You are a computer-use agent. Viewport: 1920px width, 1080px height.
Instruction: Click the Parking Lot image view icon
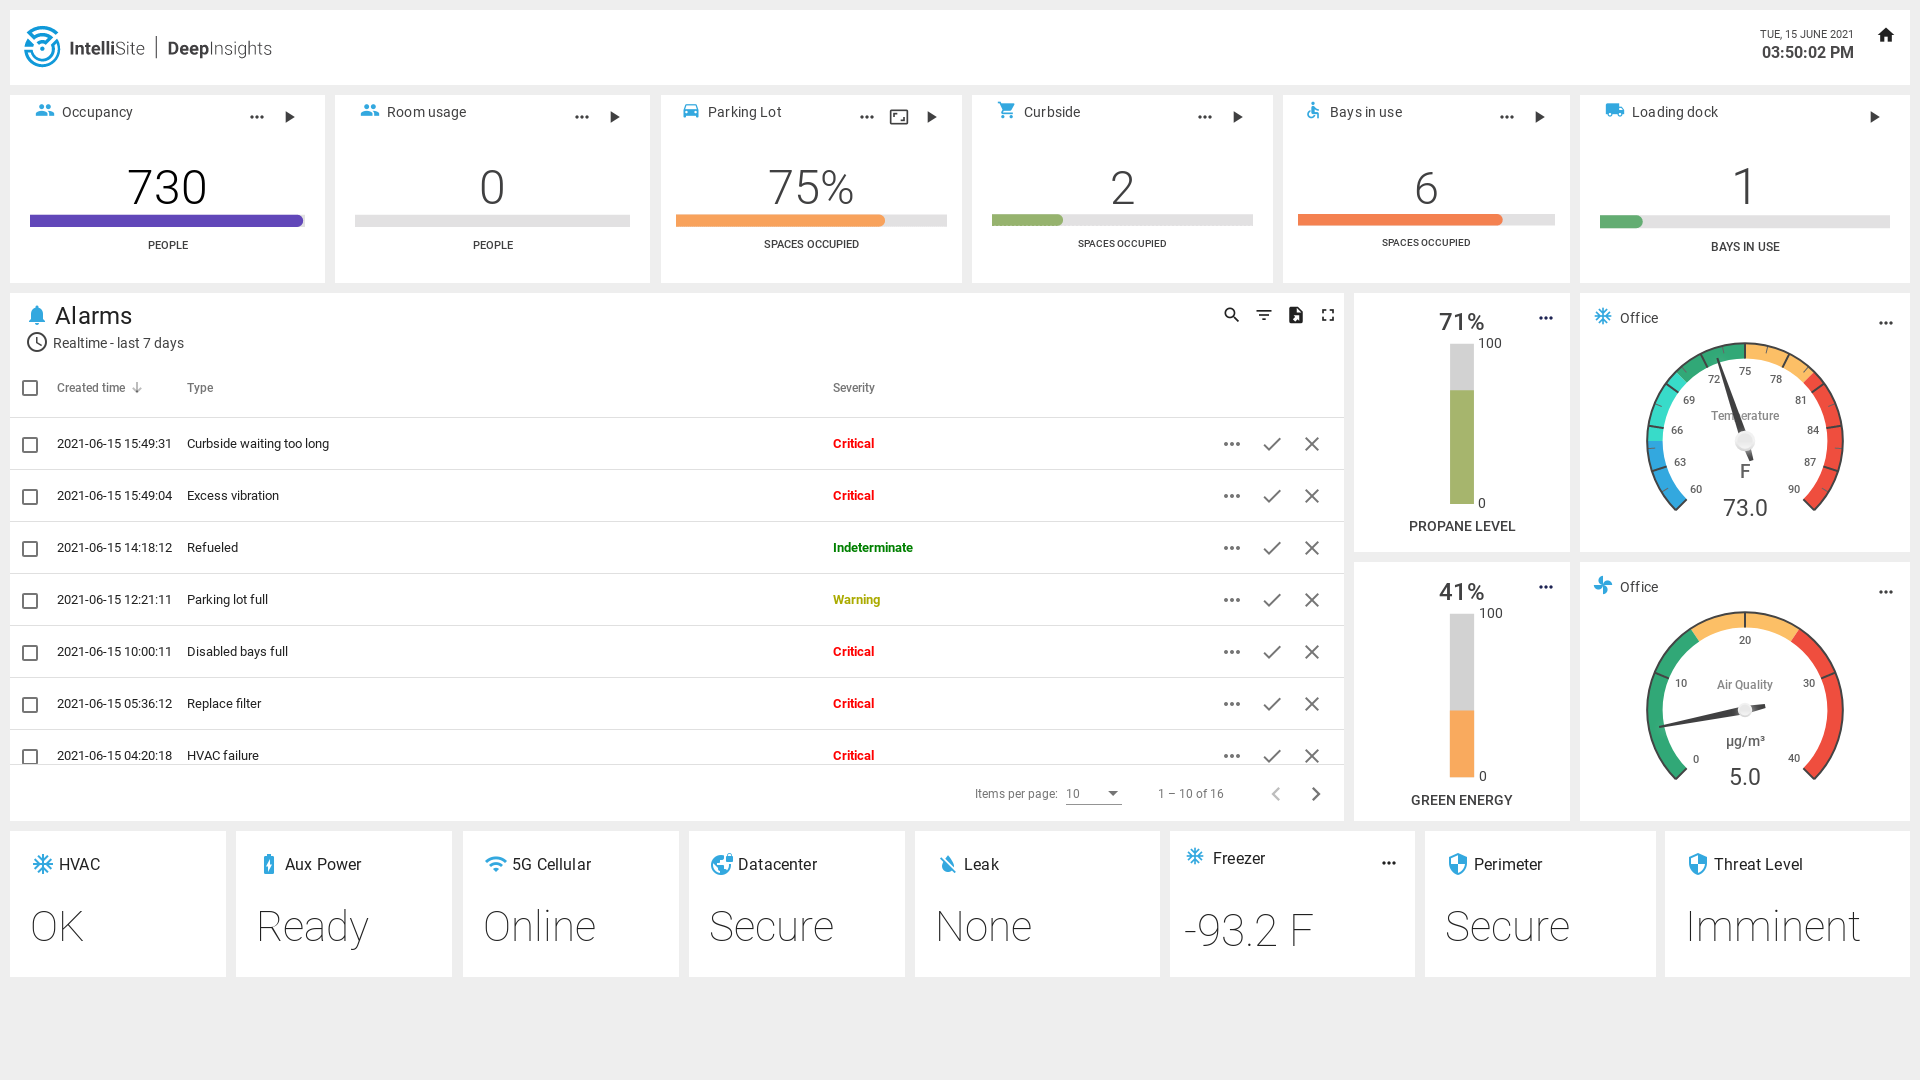pos(899,117)
